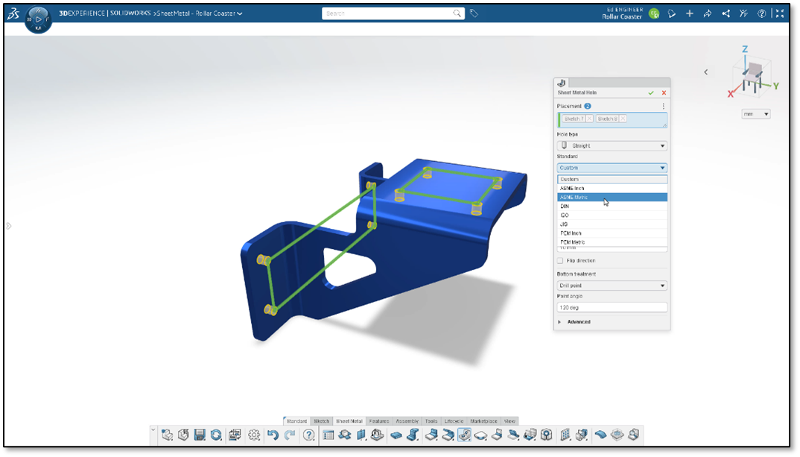Cancel the Sheet Metal Hole dialog

pyautogui.click(x=663, y=92)
